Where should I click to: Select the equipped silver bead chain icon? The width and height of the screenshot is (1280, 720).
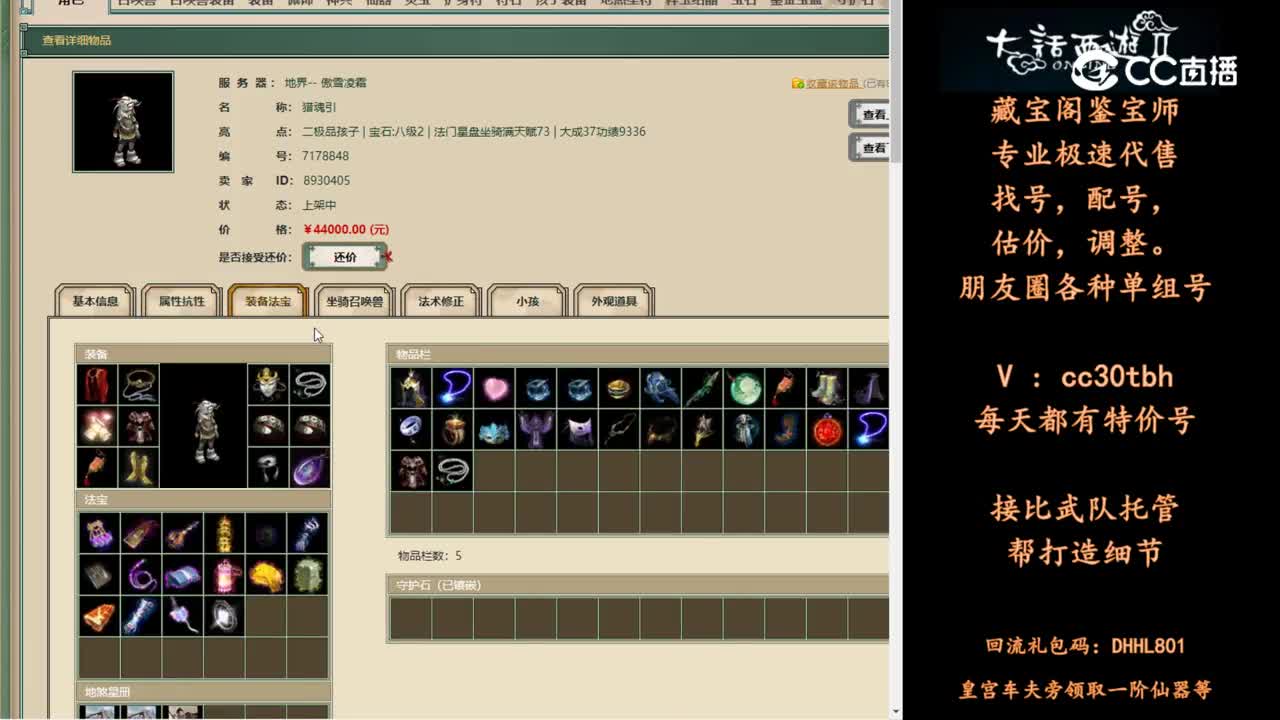[310, 384]
